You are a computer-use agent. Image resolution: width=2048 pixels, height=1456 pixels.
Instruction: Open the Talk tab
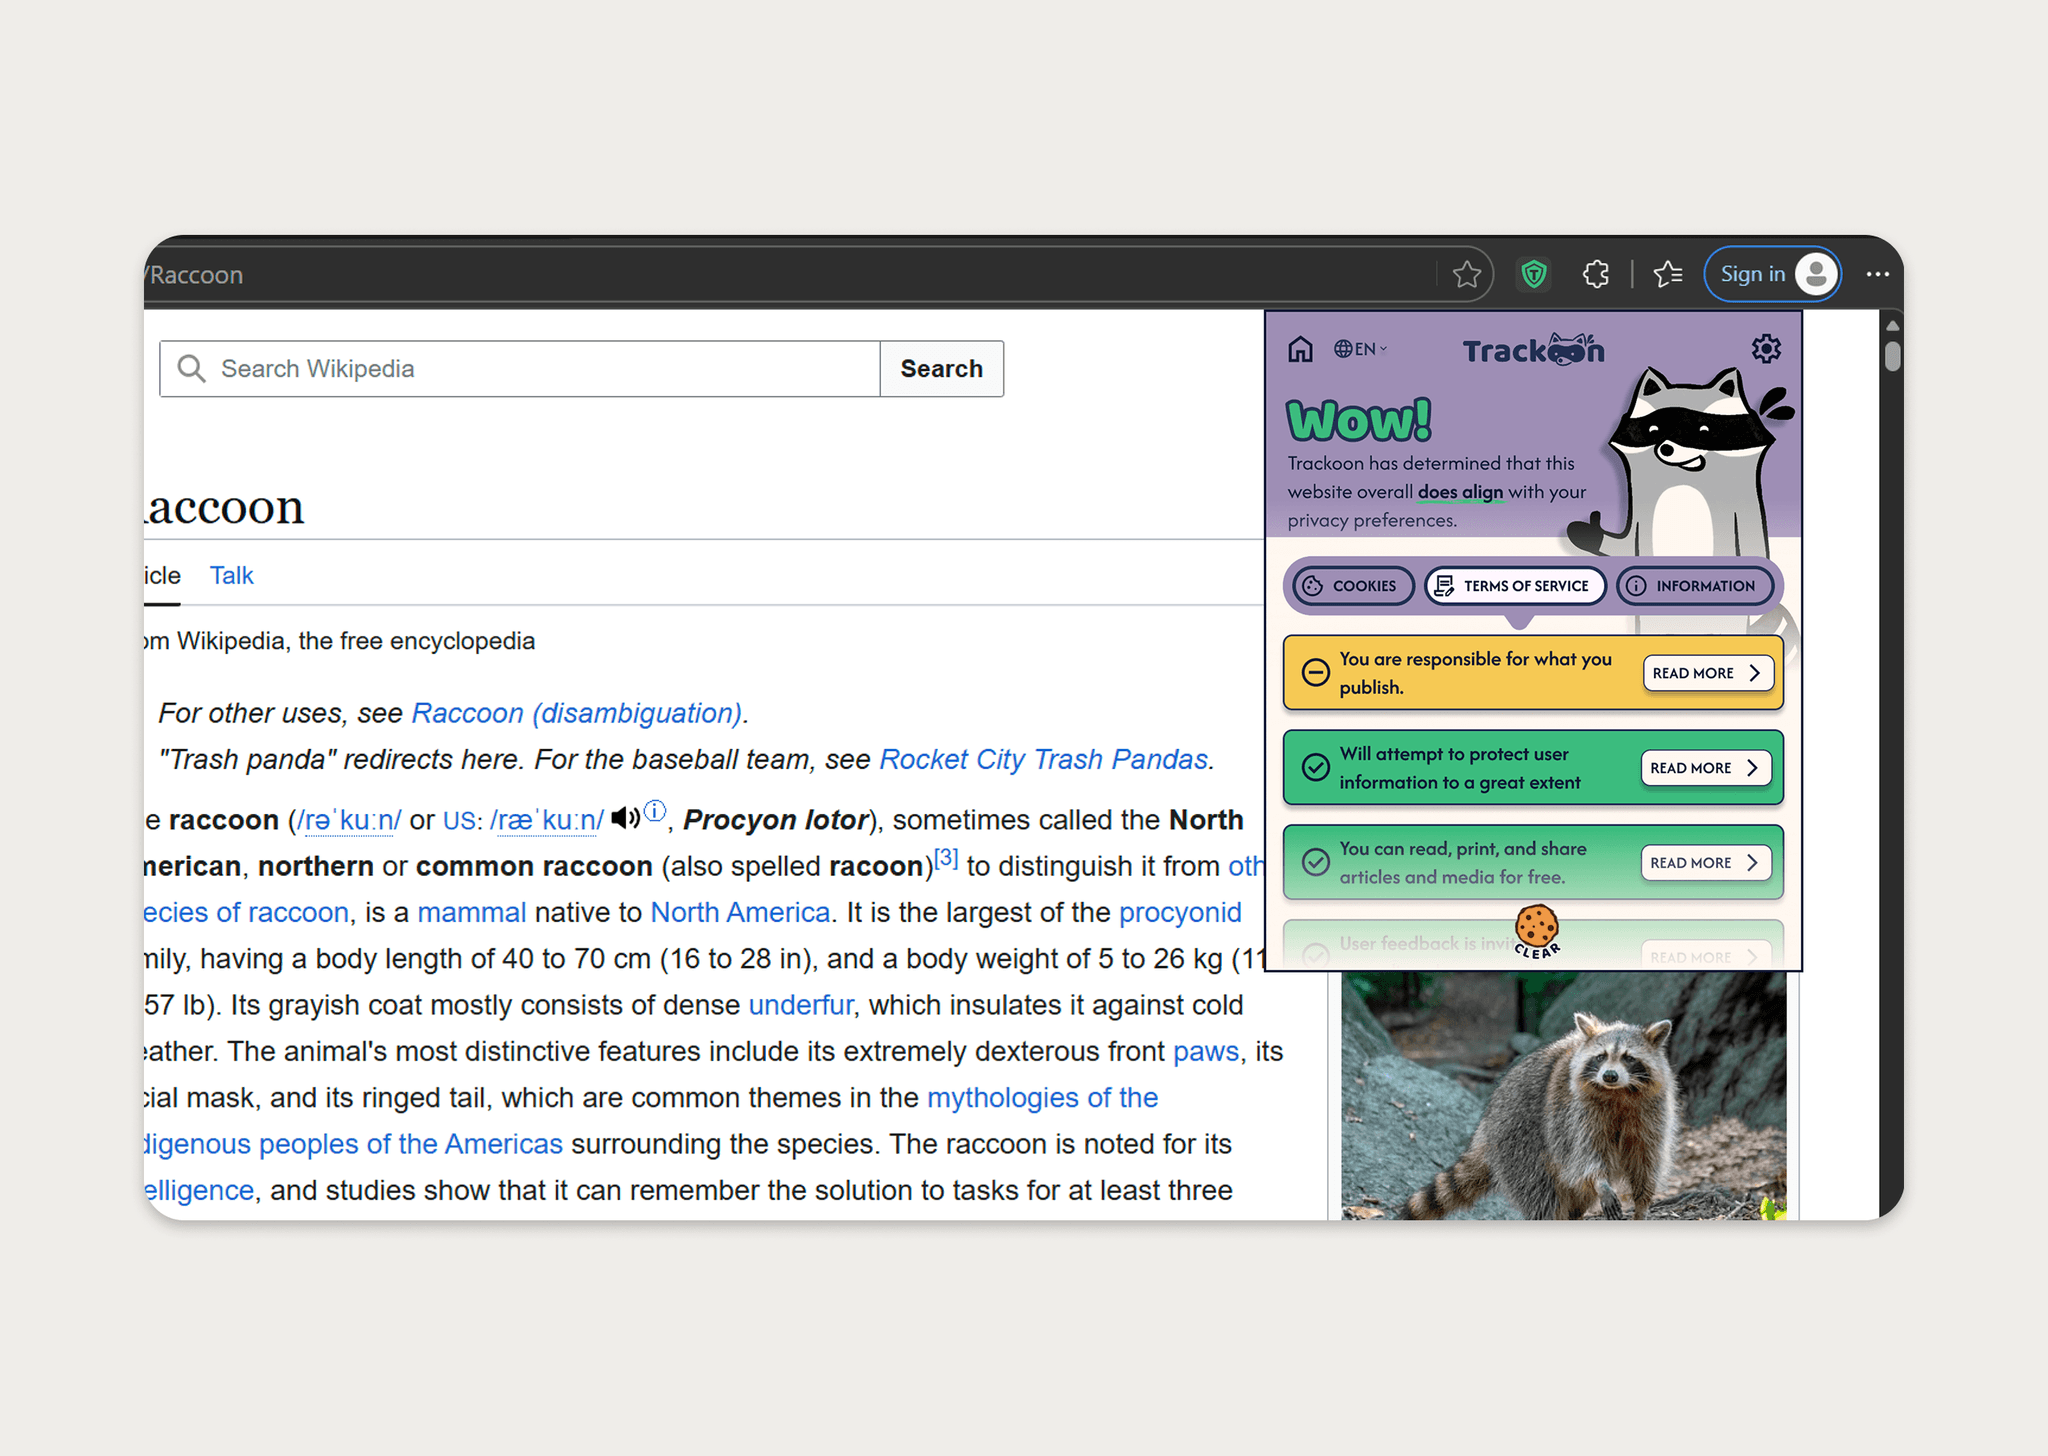coord(231,576)
